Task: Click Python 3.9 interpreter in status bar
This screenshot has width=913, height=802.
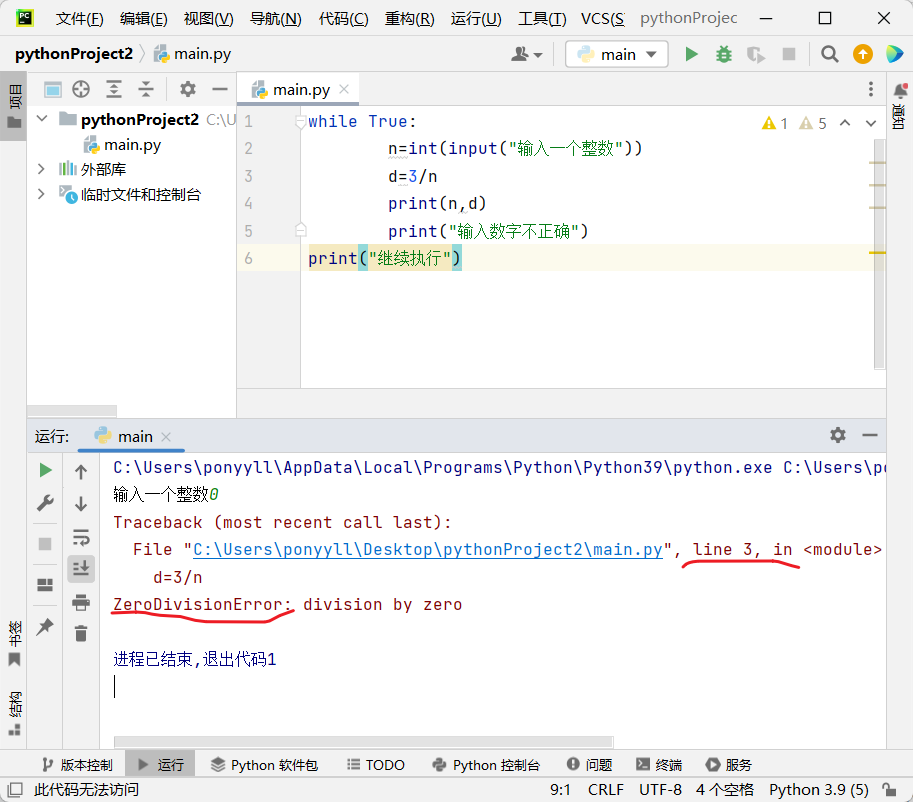Action: click(x=818, y=790)
